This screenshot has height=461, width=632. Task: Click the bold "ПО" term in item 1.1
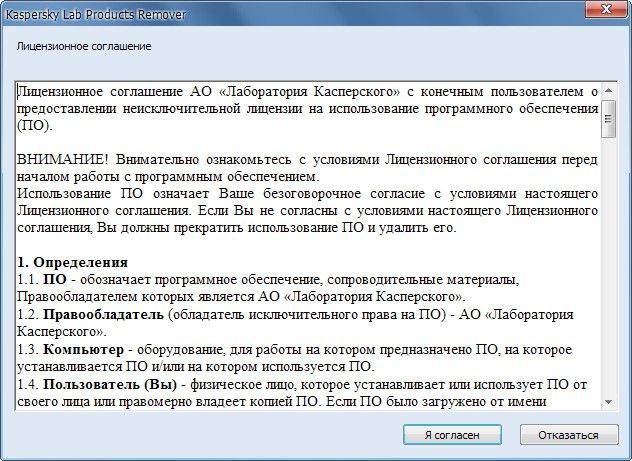click(x=55, y=280)
